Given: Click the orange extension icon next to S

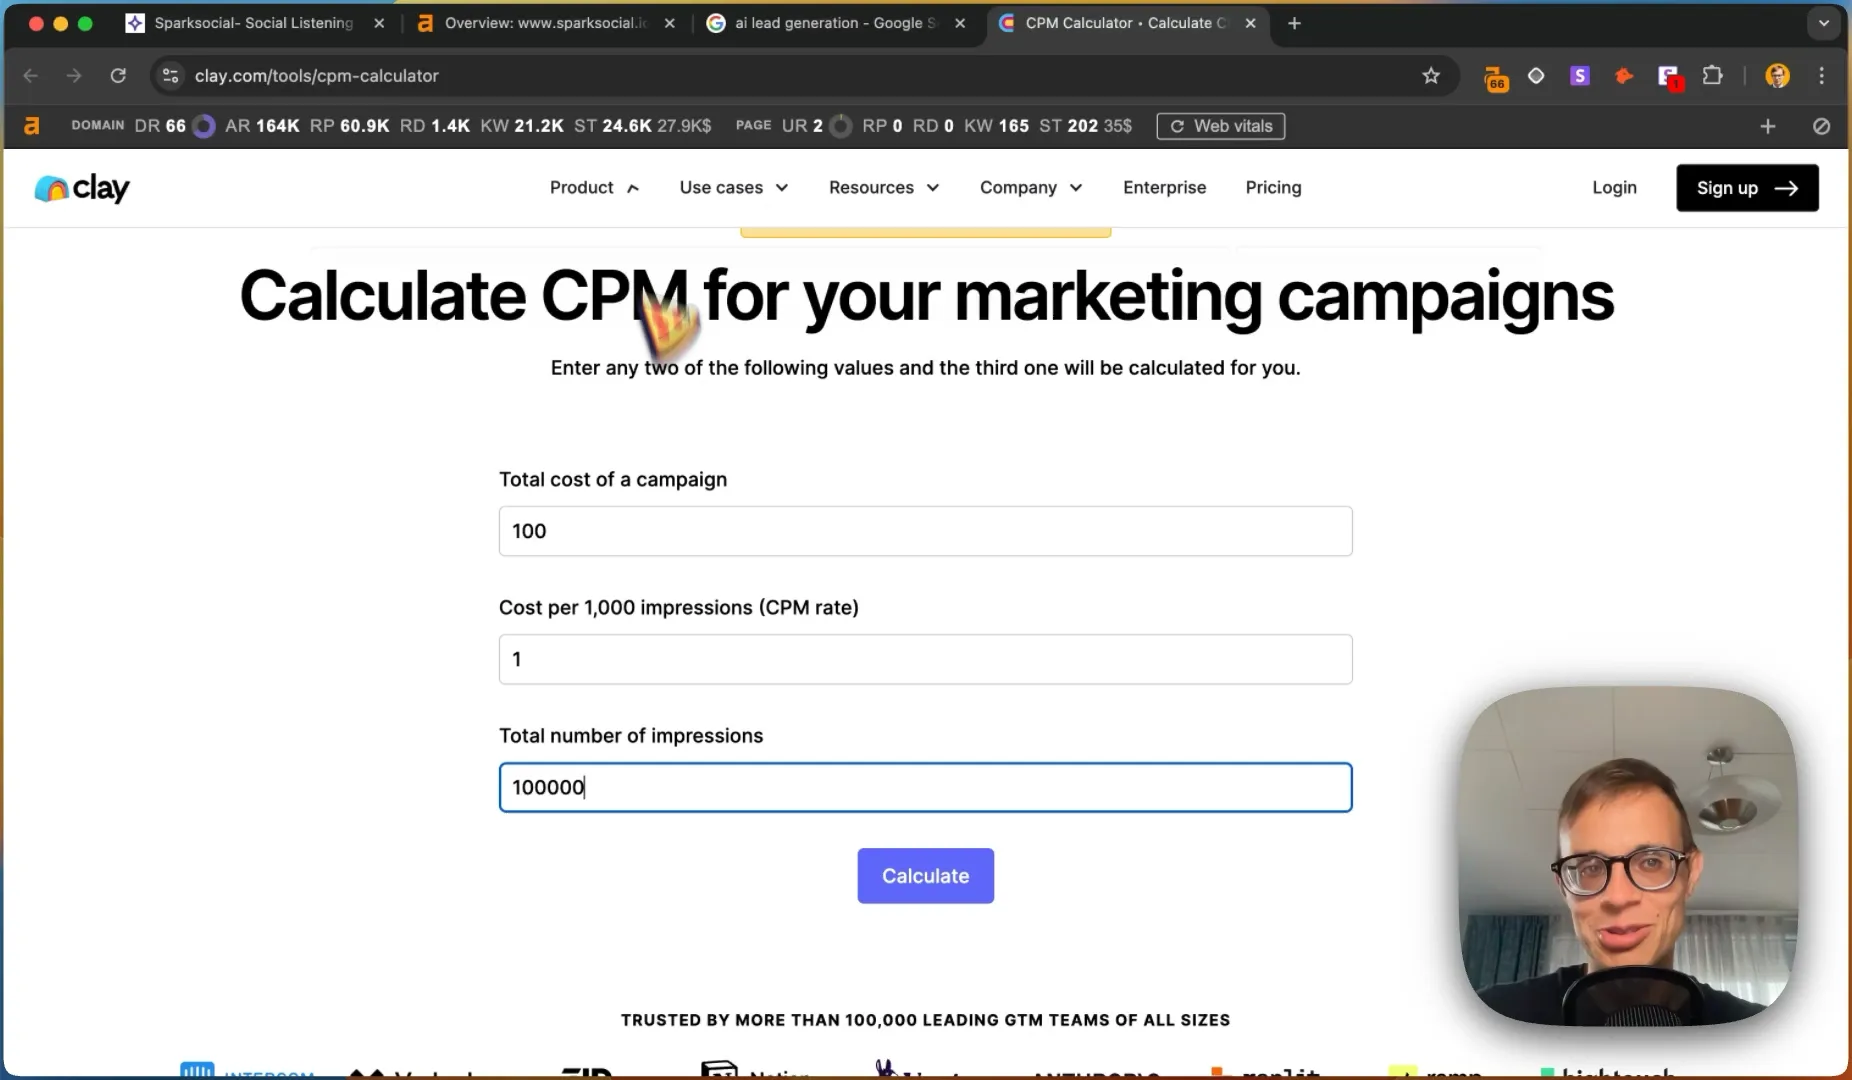Looking at the screenshot, I should click(x=1624, y=76).
